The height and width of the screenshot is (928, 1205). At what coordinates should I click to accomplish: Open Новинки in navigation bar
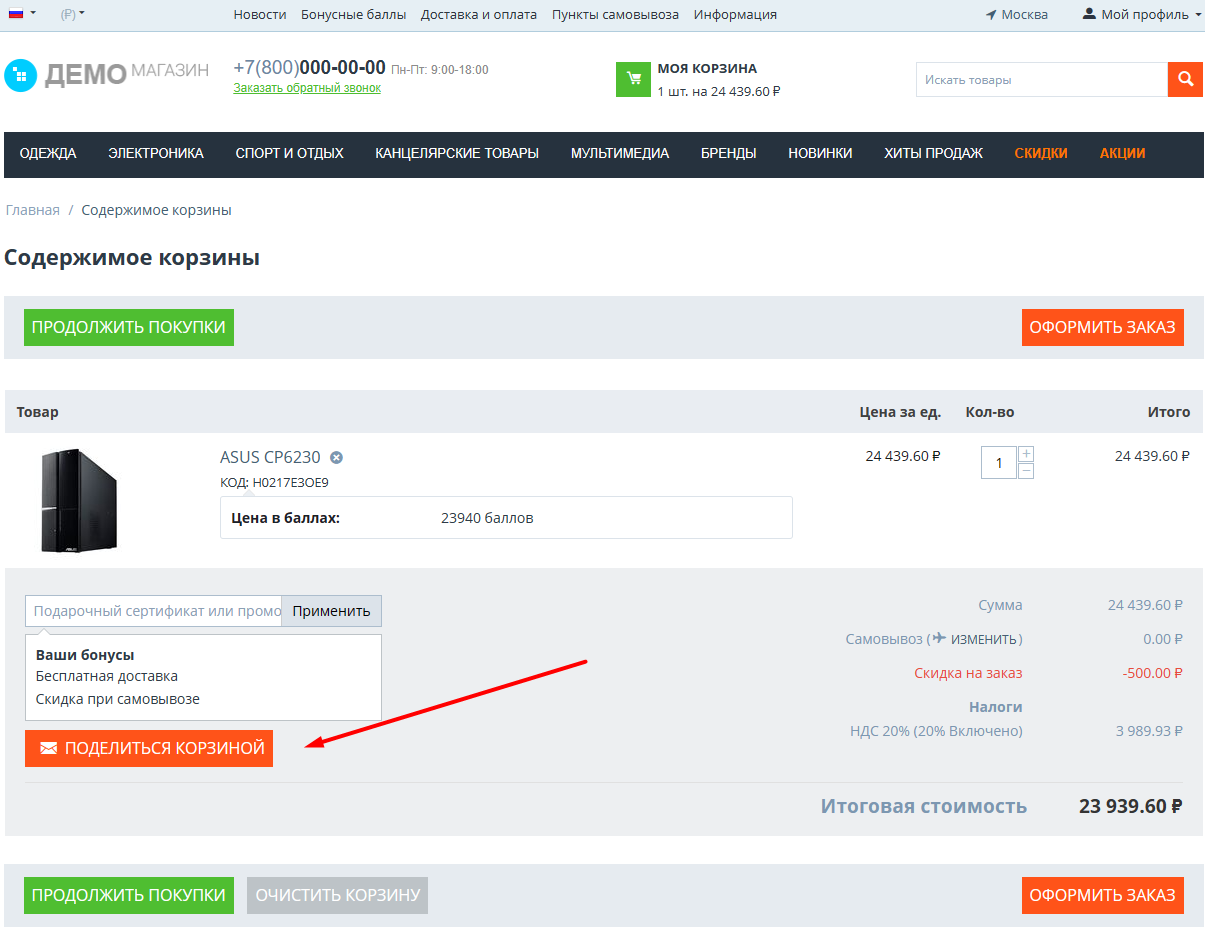[x=820, y=153]
